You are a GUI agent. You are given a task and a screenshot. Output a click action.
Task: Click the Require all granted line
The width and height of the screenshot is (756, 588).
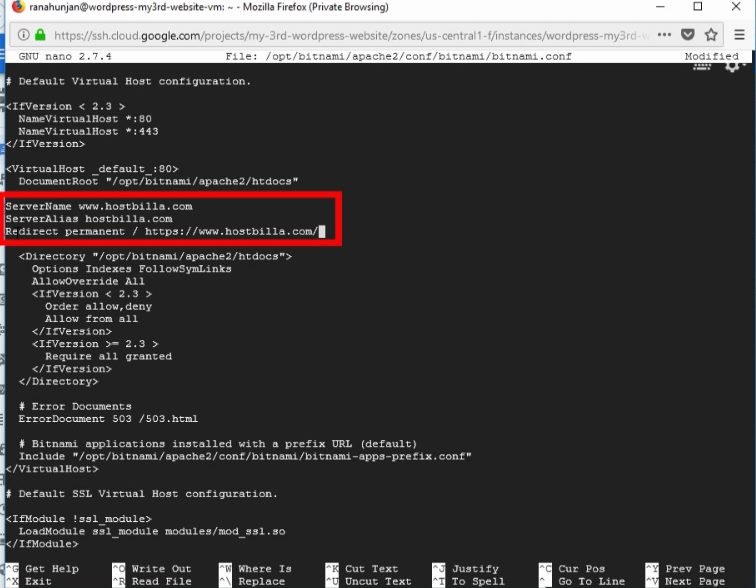point(108,356)
